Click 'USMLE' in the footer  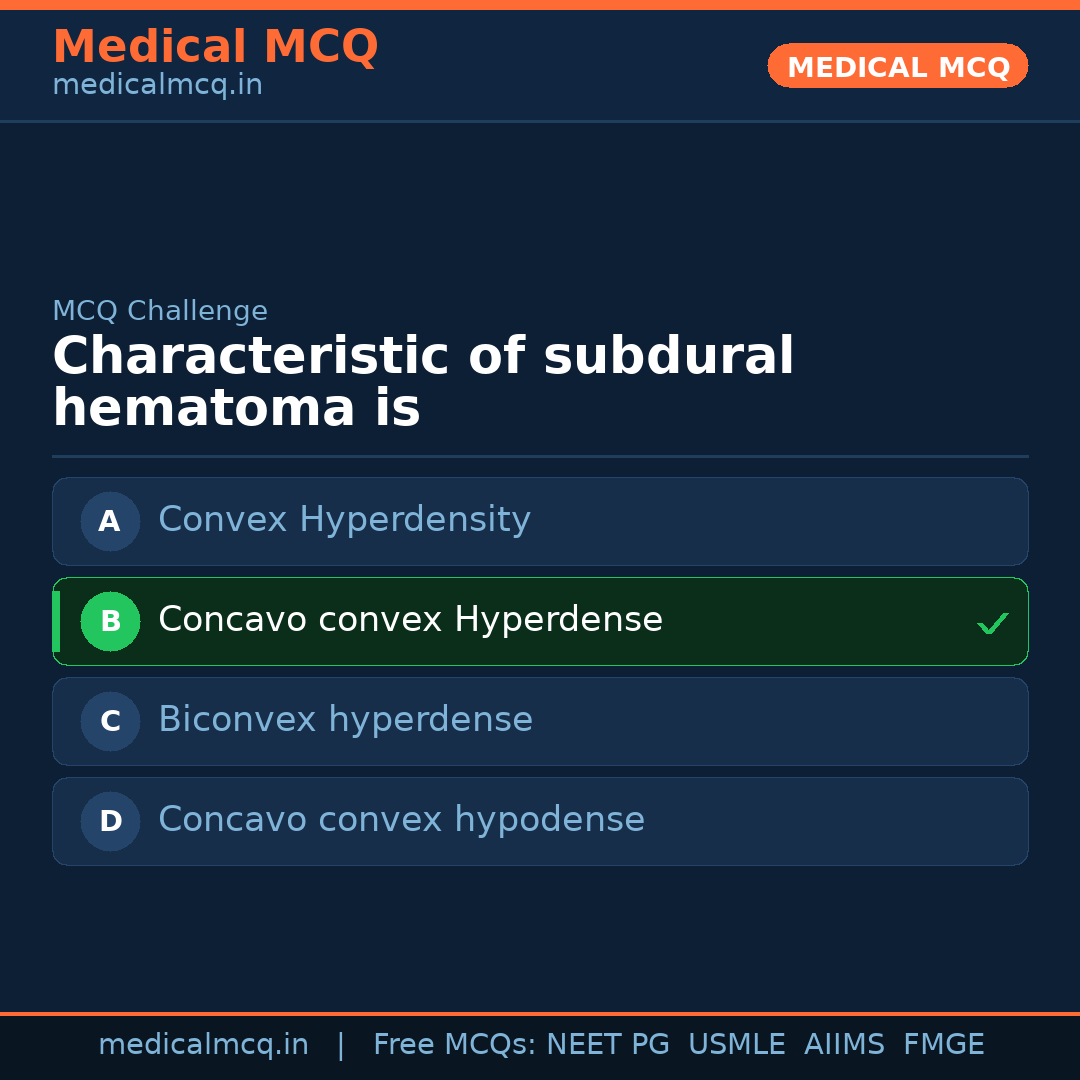736,1045
